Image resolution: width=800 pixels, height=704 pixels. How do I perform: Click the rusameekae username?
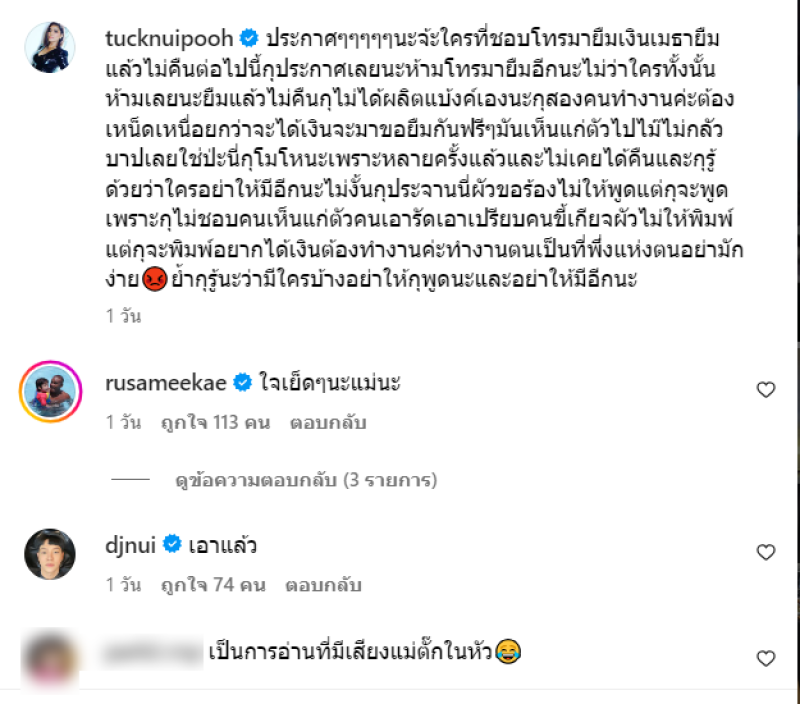pyautogui.click(x=166, y=383)
